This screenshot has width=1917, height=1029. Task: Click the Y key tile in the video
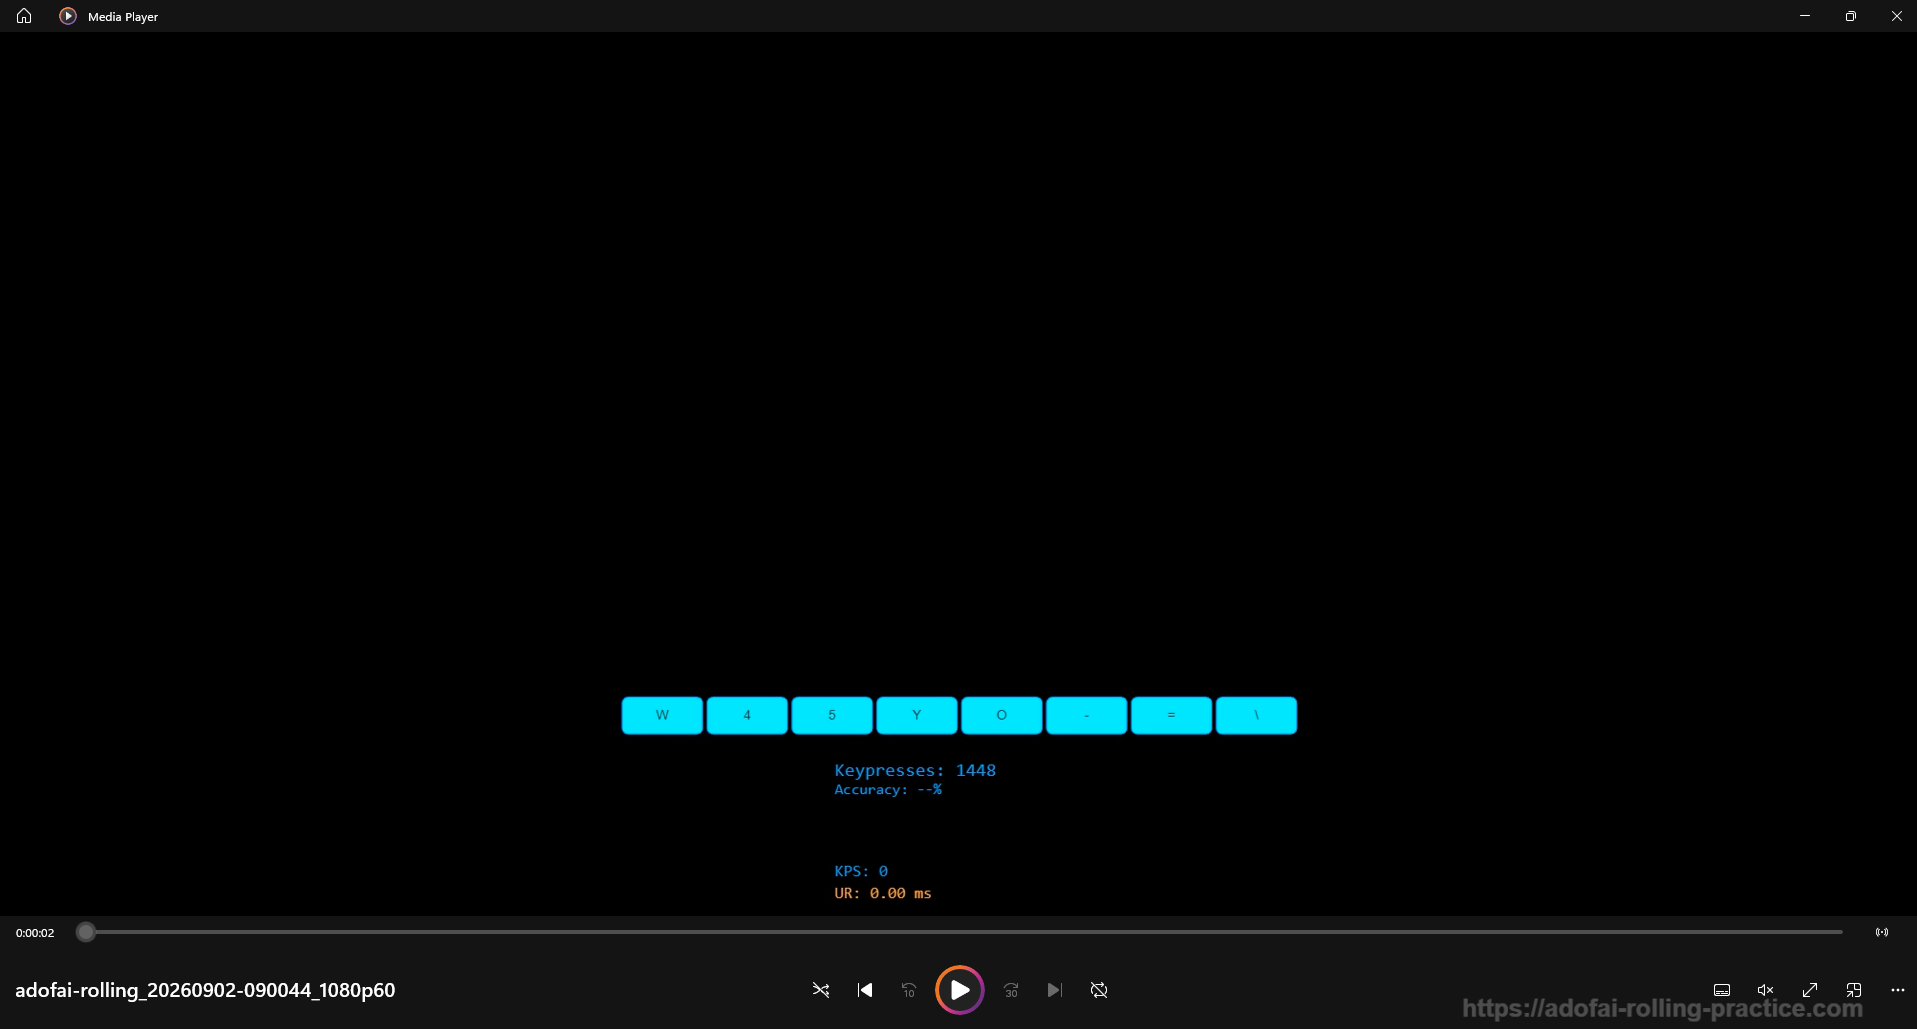click(x=917, y=716)
